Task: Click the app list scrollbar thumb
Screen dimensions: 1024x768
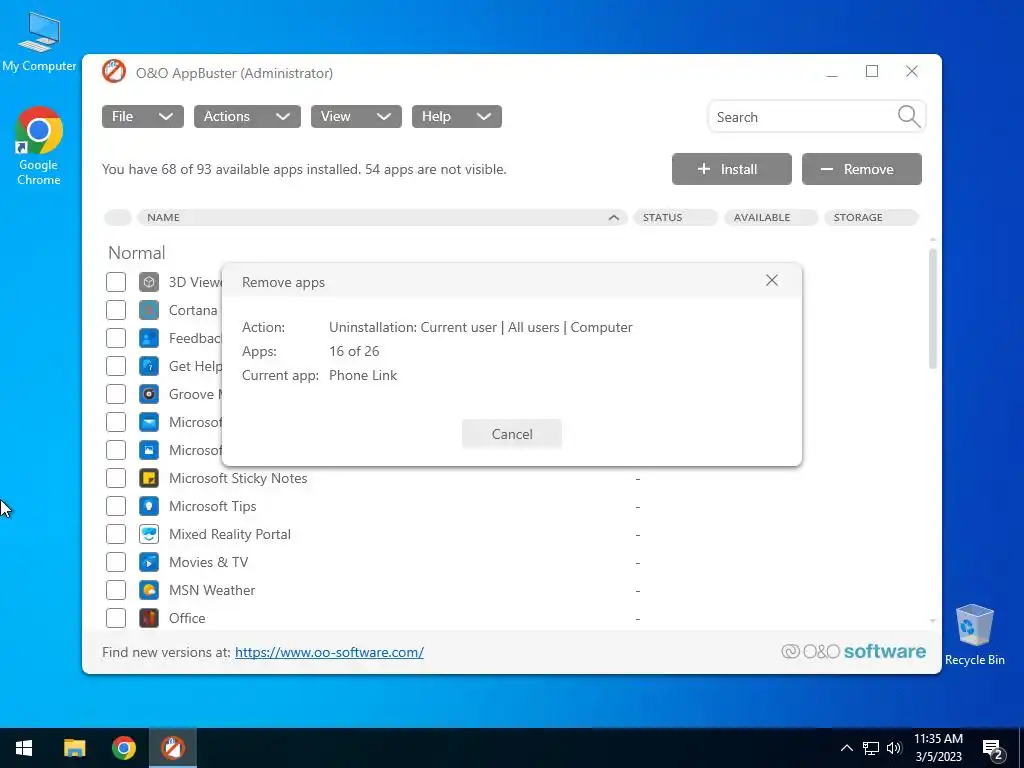Action: pos(933,308)
